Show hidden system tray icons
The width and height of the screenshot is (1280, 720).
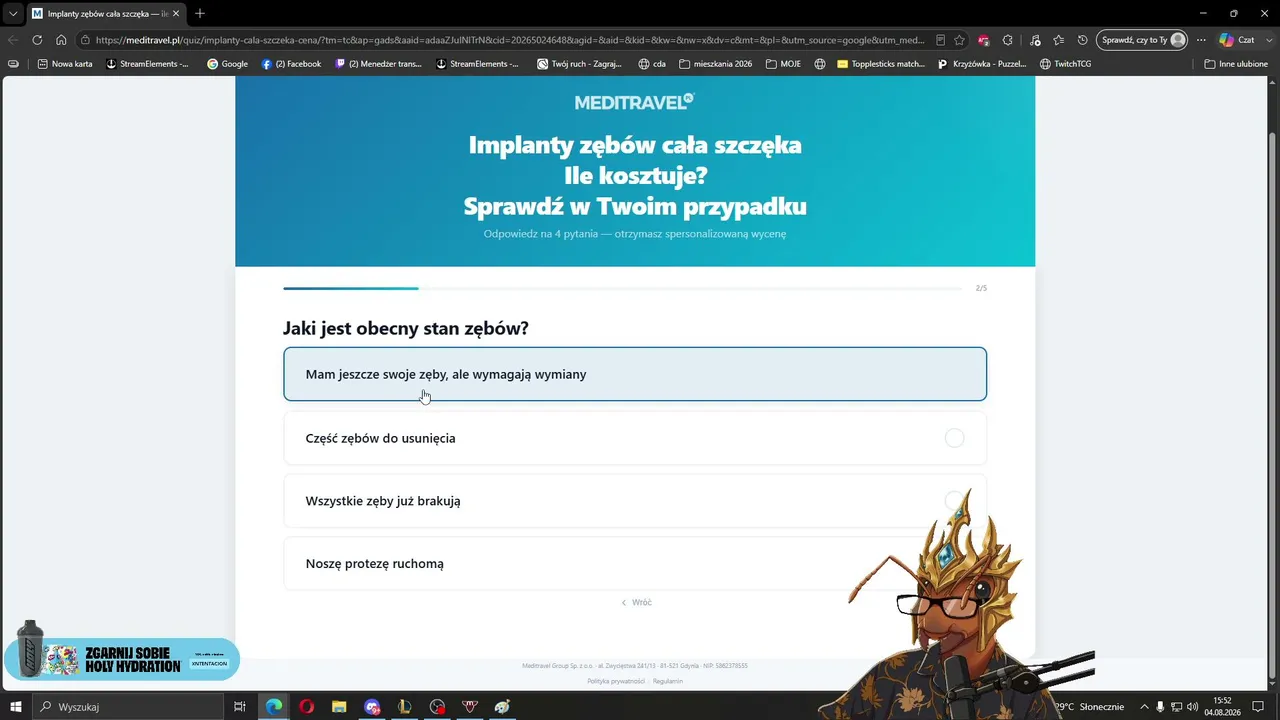(x=1144, y=707)
